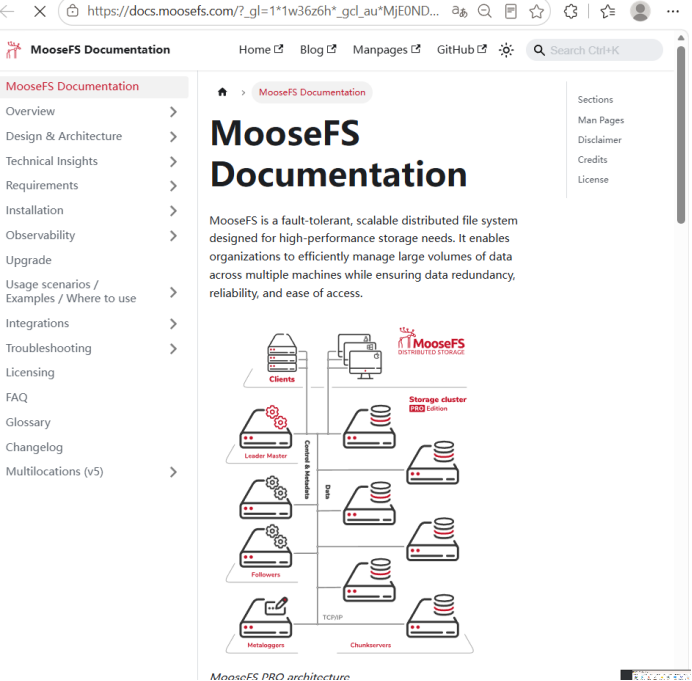The image size is (692, 681).
Task: Jump to the Credits section
Action: 592,159
